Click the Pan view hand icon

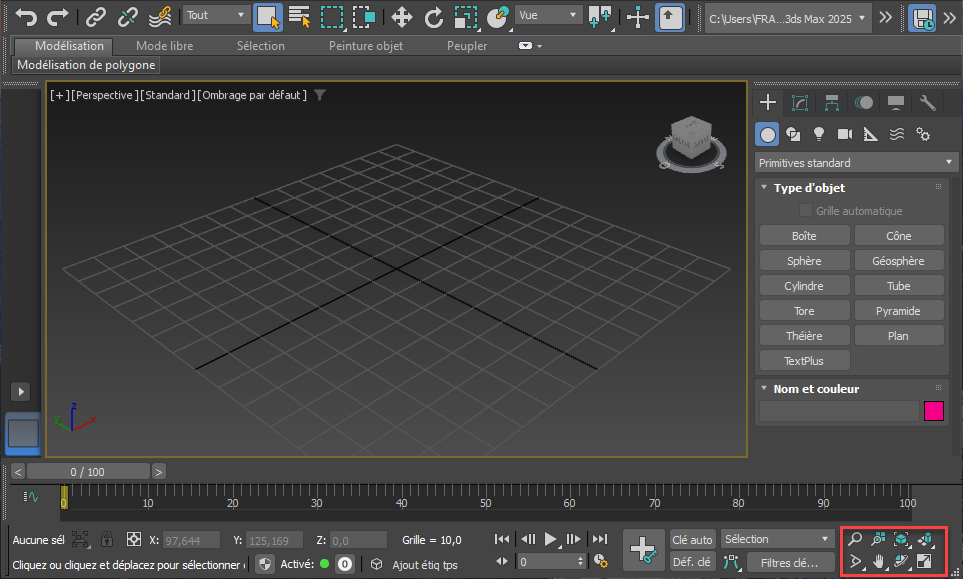click(x=880, y=562)
